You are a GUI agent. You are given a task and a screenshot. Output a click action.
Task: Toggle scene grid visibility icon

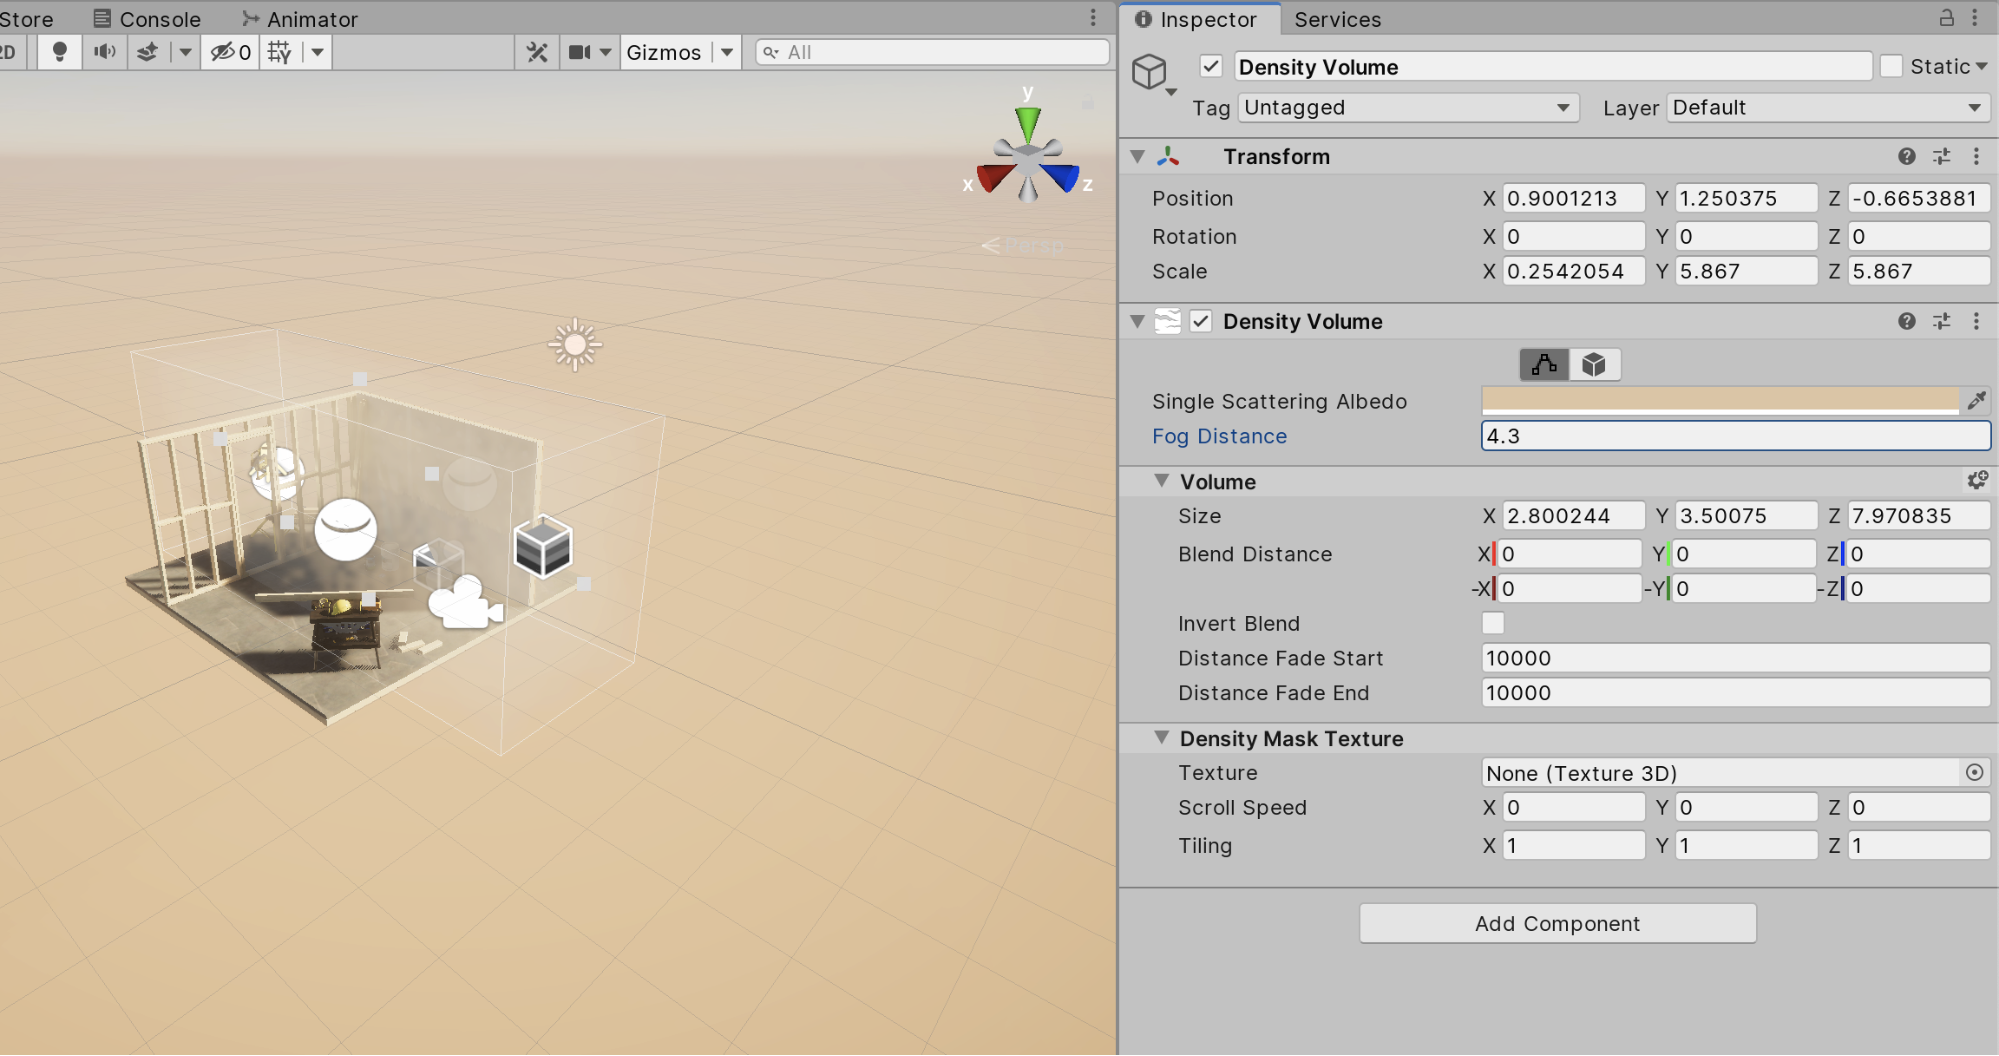tap(279, 52)
